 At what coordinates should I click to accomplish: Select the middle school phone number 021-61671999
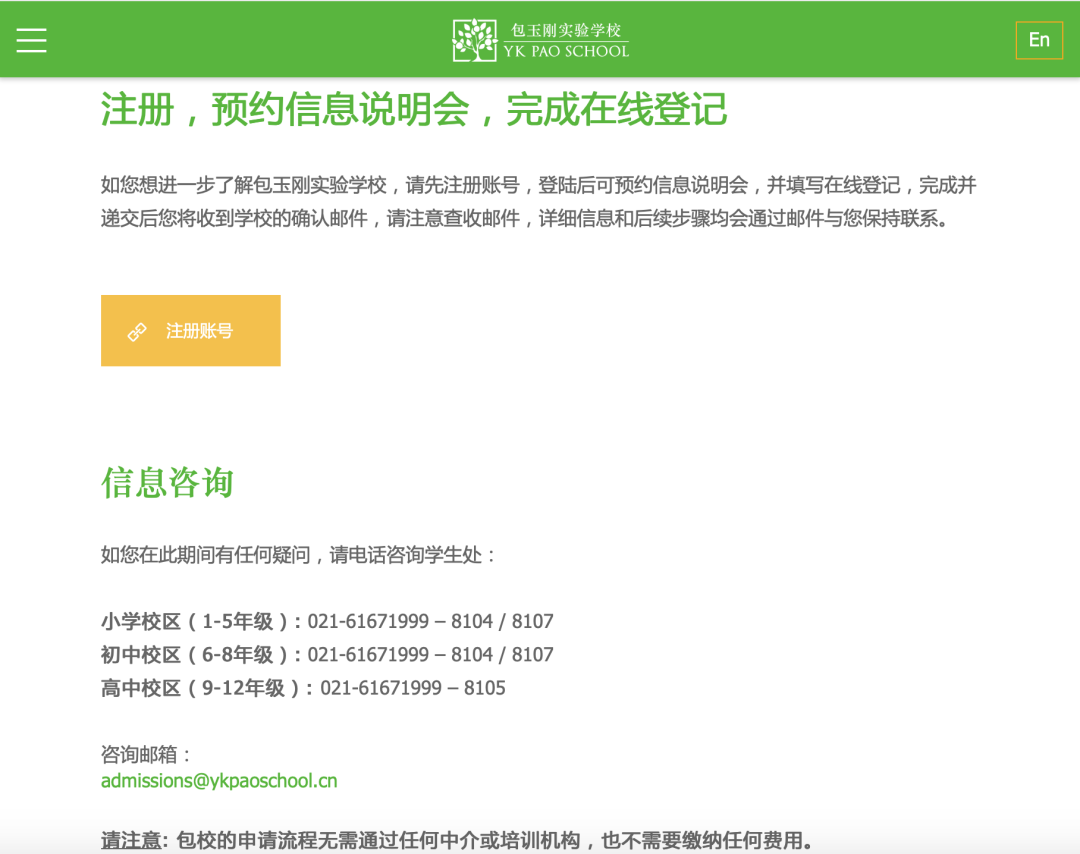[x=368, y=655]
